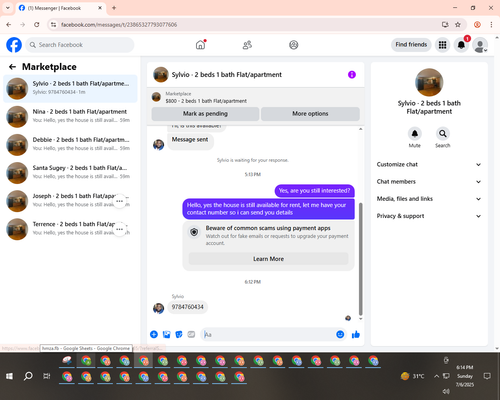Open the Windows notification center icon
This screenshot has height=400, width=500.
487,376
